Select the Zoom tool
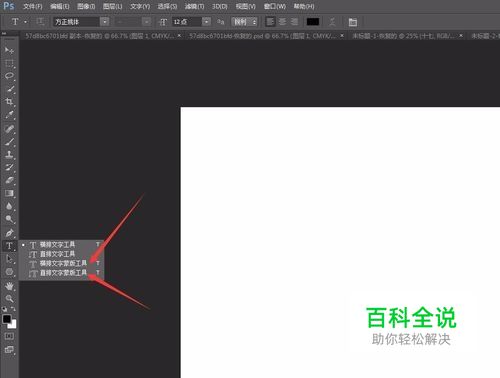 [9, 299]
